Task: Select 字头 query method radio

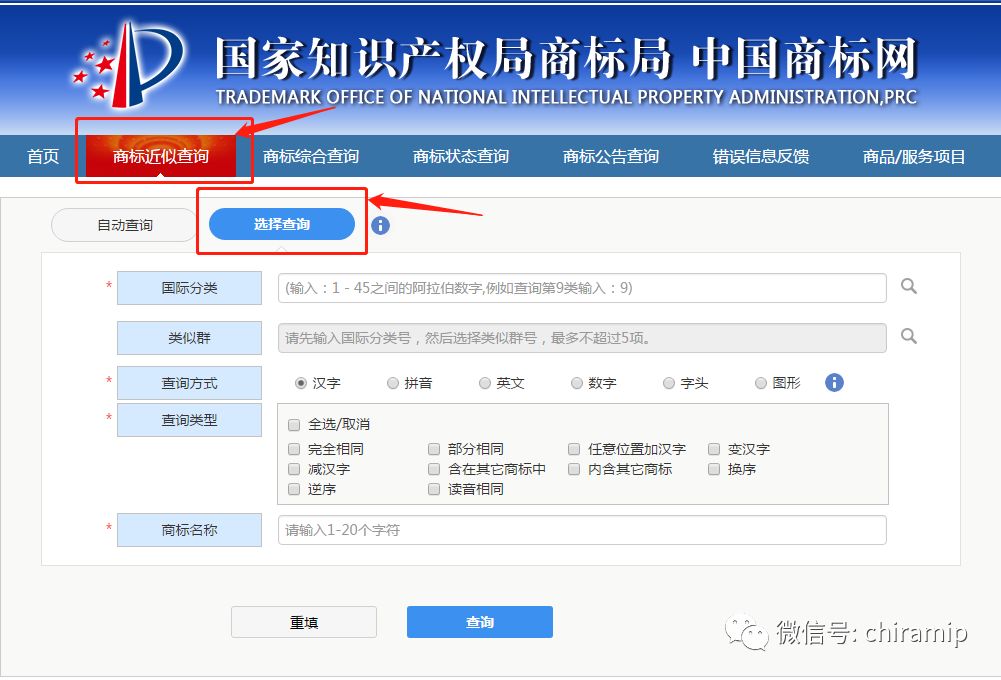Action: coord(668,383)
